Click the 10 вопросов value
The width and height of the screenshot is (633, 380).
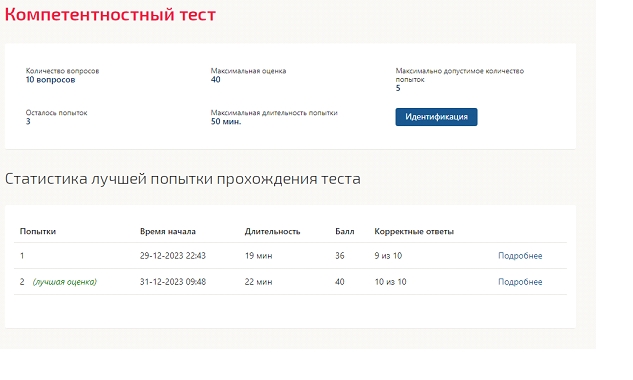[50, 80]
